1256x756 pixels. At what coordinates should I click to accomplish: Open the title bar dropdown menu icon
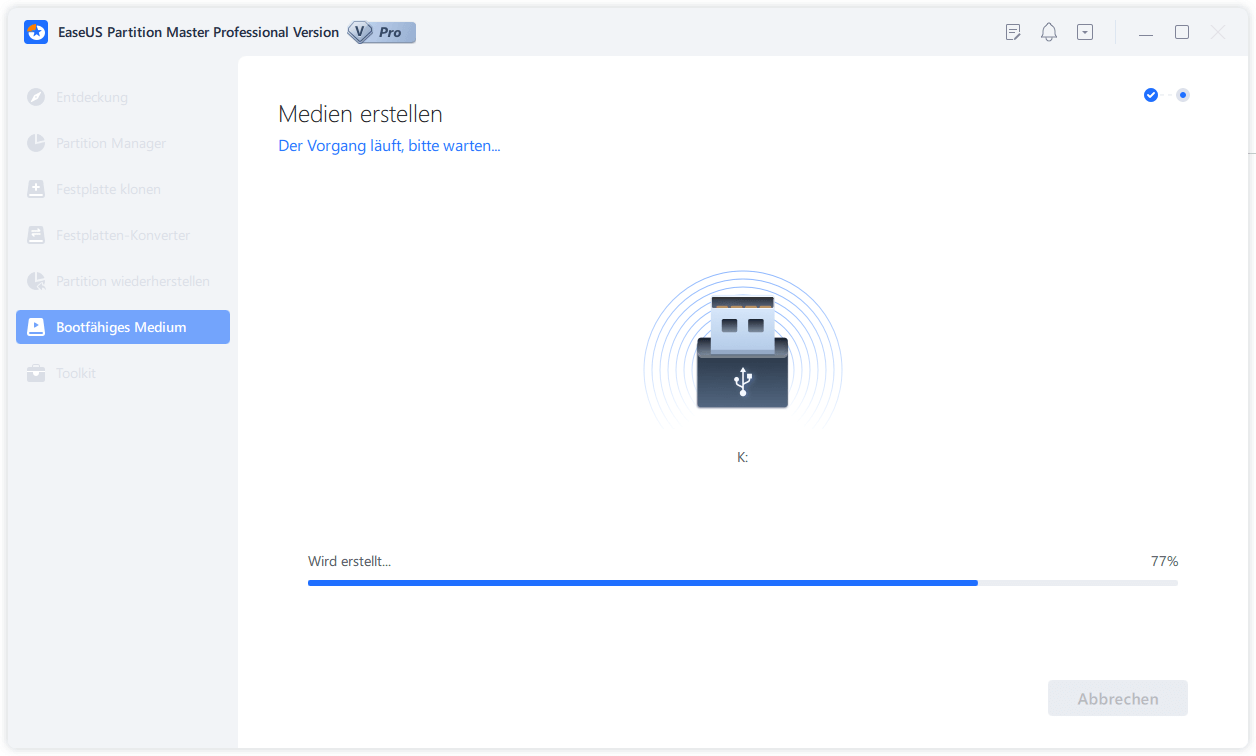coord(1085,32)
